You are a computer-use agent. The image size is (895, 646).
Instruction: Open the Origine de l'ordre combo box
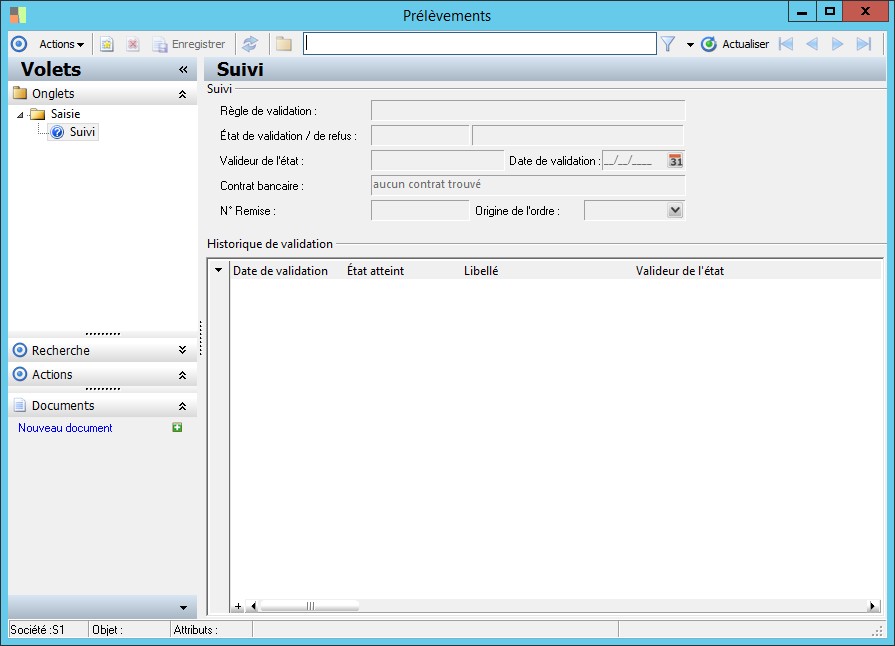[x=675, y=210]
